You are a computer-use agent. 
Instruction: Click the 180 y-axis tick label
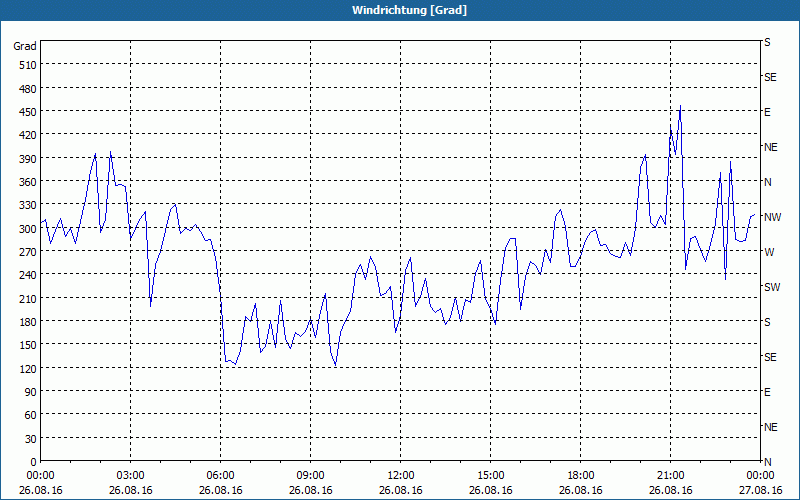pos(28,322)
